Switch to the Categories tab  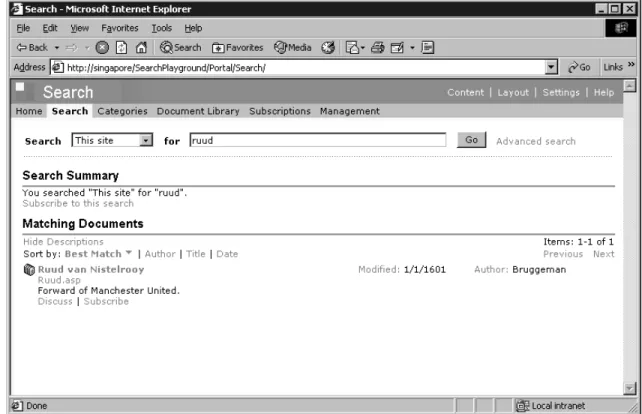(122, 111)
